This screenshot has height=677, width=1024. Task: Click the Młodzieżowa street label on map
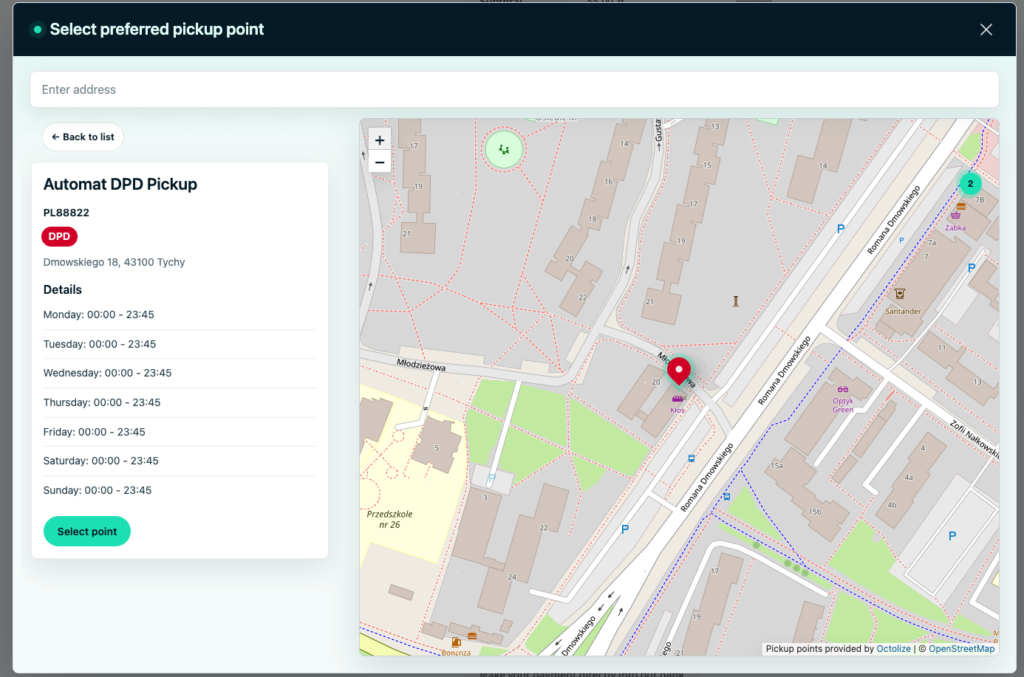[421, 365]
